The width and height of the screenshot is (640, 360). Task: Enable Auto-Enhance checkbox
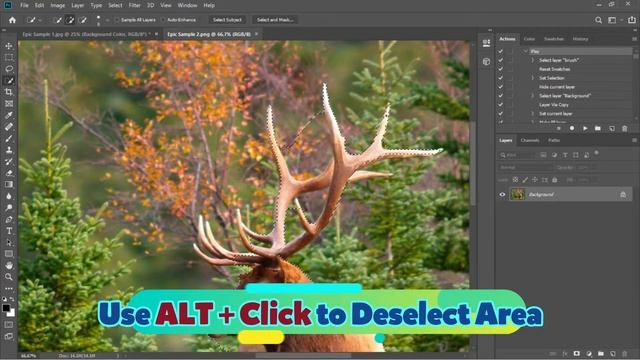click(x=163, y=20)
